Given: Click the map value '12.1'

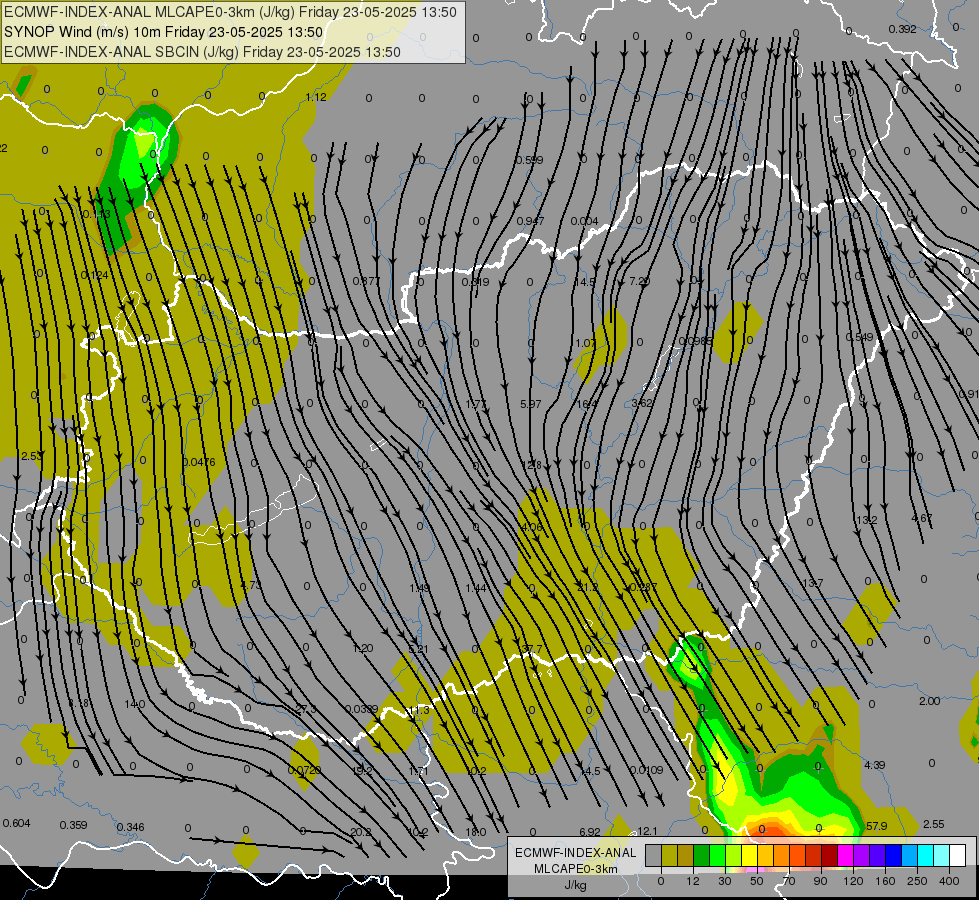Looking at the screenshot, I should click(647, 831).
